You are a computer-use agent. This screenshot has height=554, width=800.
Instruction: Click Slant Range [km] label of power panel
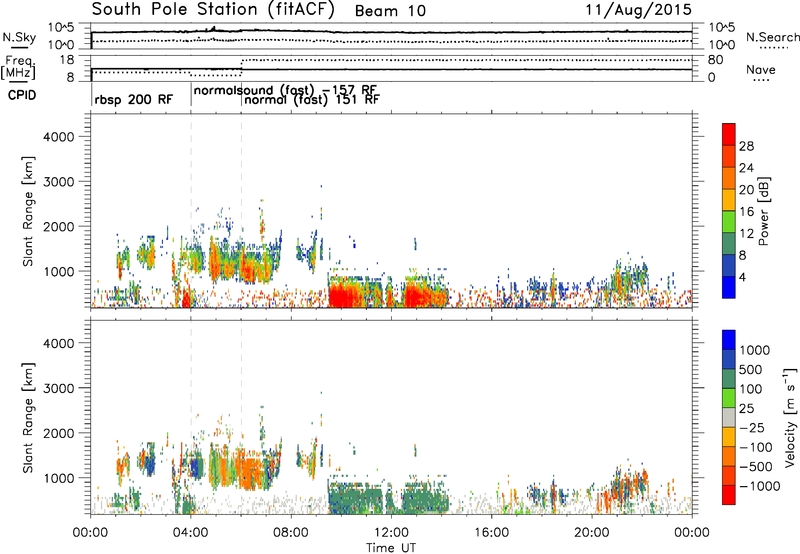pos(28,211)
